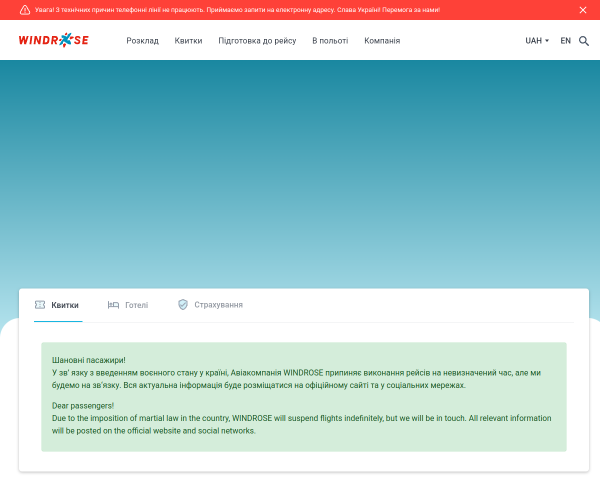Image resolution: width=600 pixels, height=480 pixels.
Task: Click the ticket icon beside Квитки tab
Action: [40, 305]
